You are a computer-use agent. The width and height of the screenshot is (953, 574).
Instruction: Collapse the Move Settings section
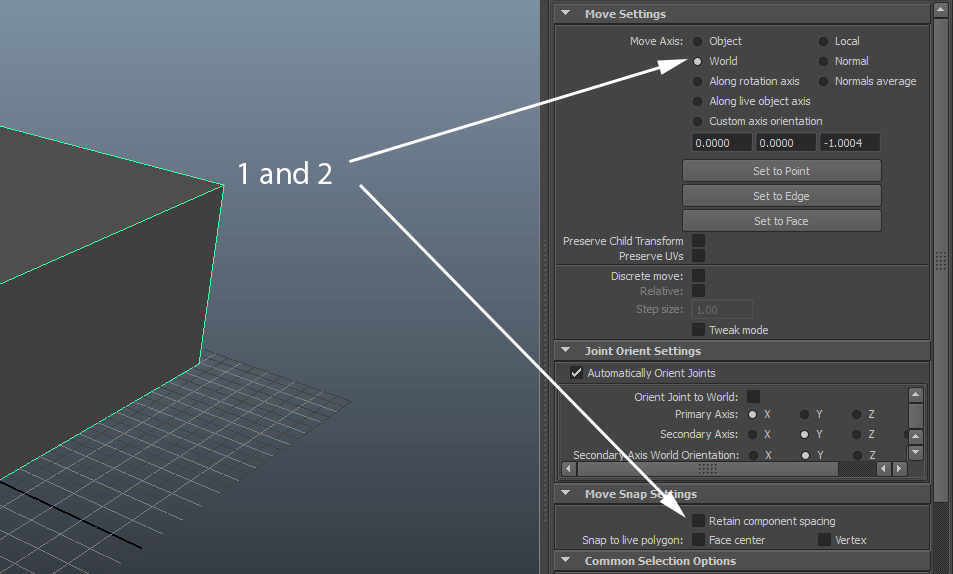tap(566, 13)
